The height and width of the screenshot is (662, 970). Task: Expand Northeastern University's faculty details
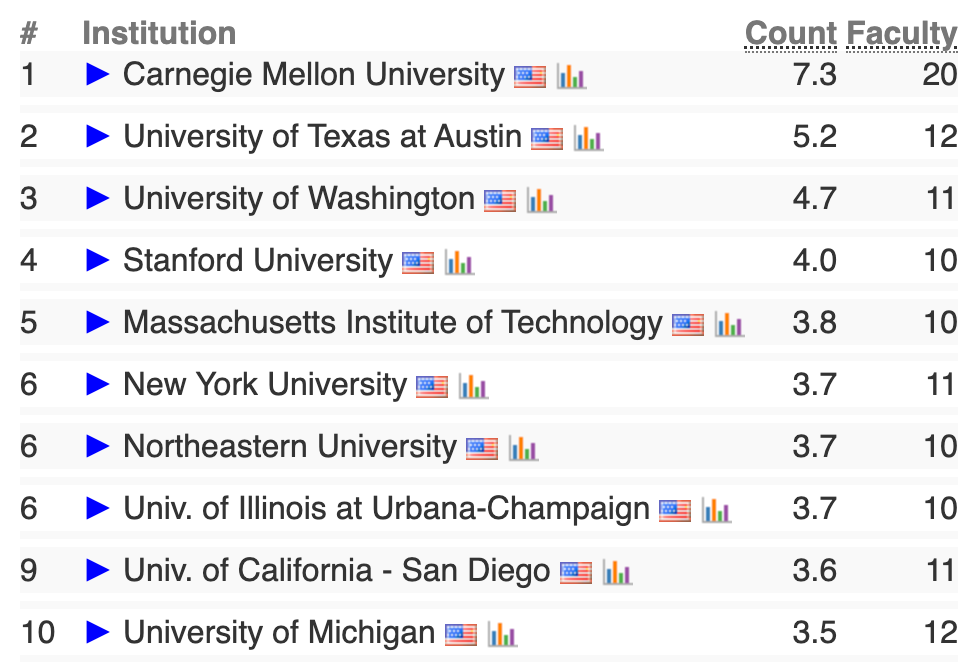click(x=97, y=447)
